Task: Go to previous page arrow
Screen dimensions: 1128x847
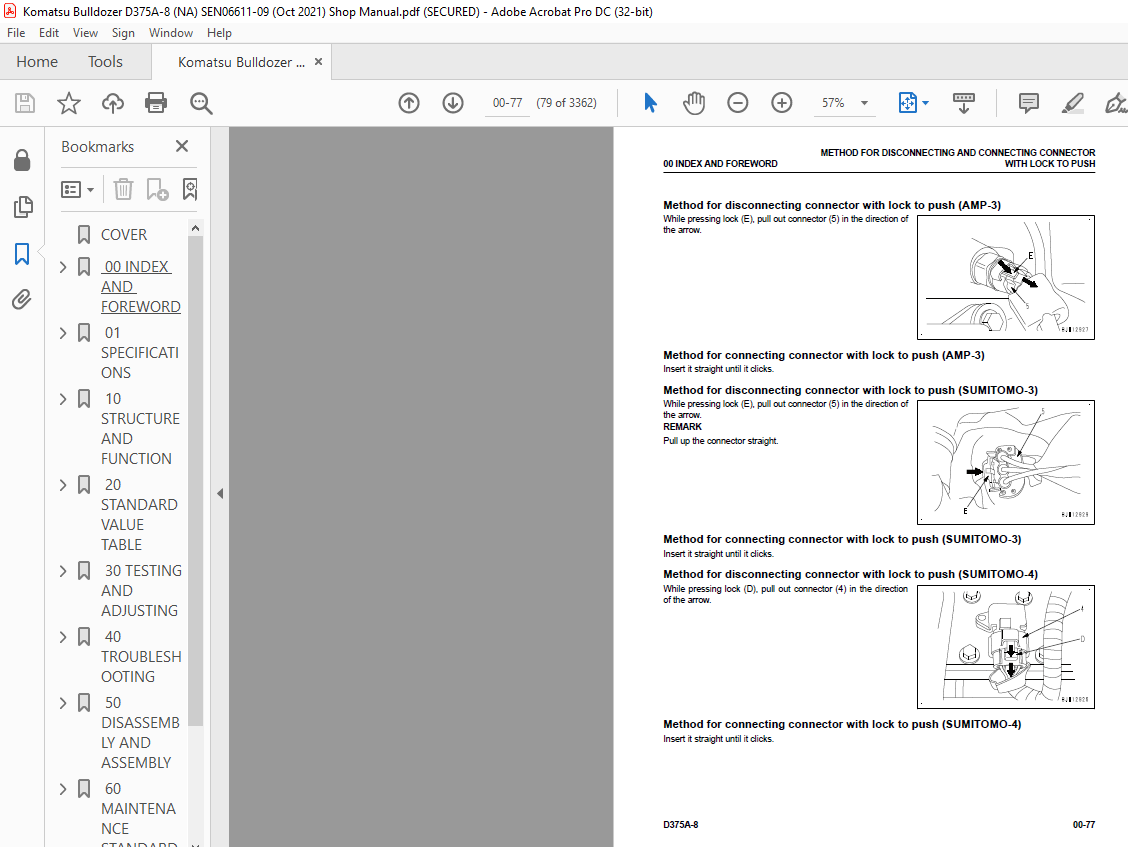Action: 409,103
